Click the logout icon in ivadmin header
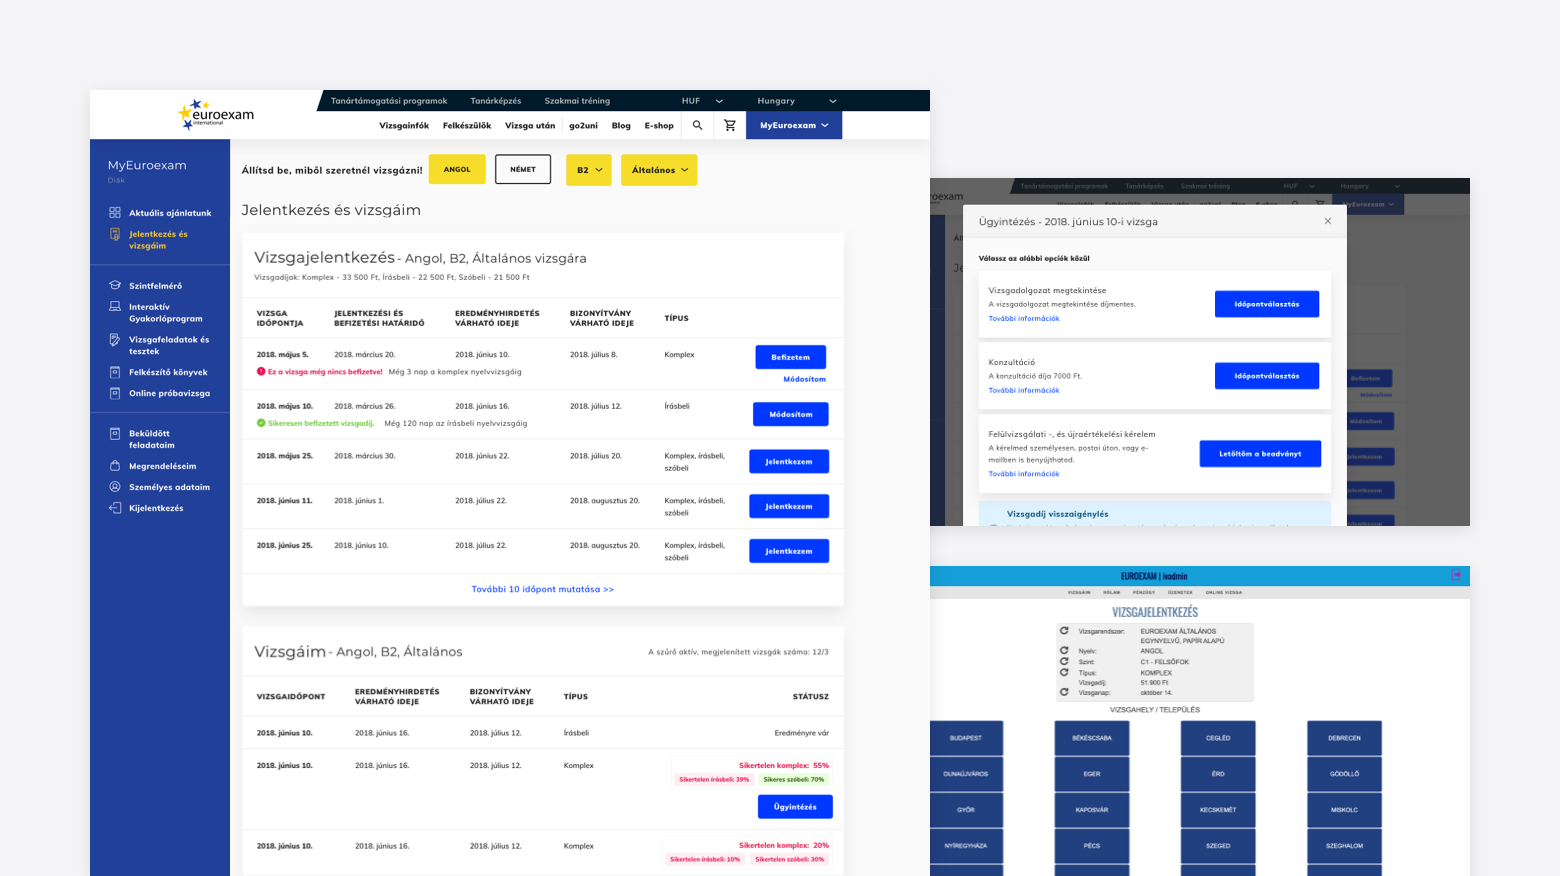 pyautogui.click(x=1456, y=575)
